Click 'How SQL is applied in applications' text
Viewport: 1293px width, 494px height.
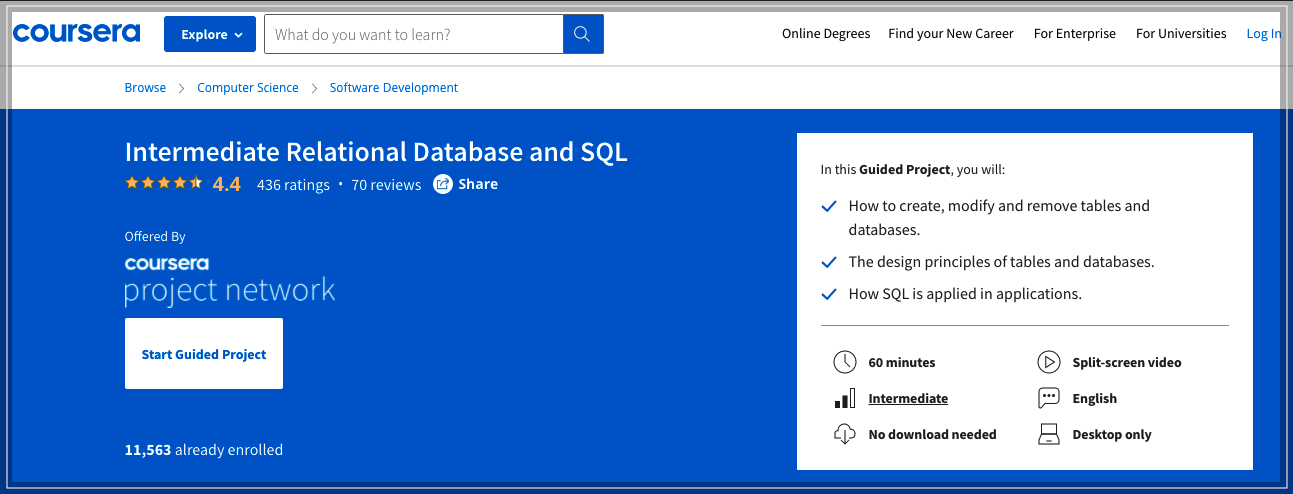pos(965,294)
